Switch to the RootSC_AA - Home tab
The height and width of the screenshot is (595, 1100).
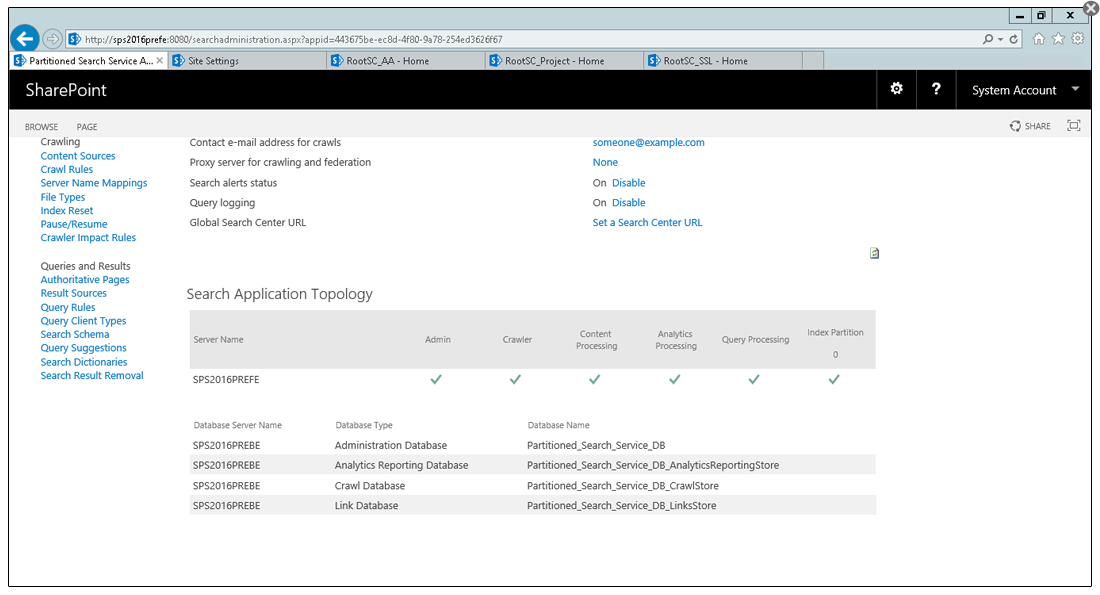pyautogui.click(x=406, y=61)
